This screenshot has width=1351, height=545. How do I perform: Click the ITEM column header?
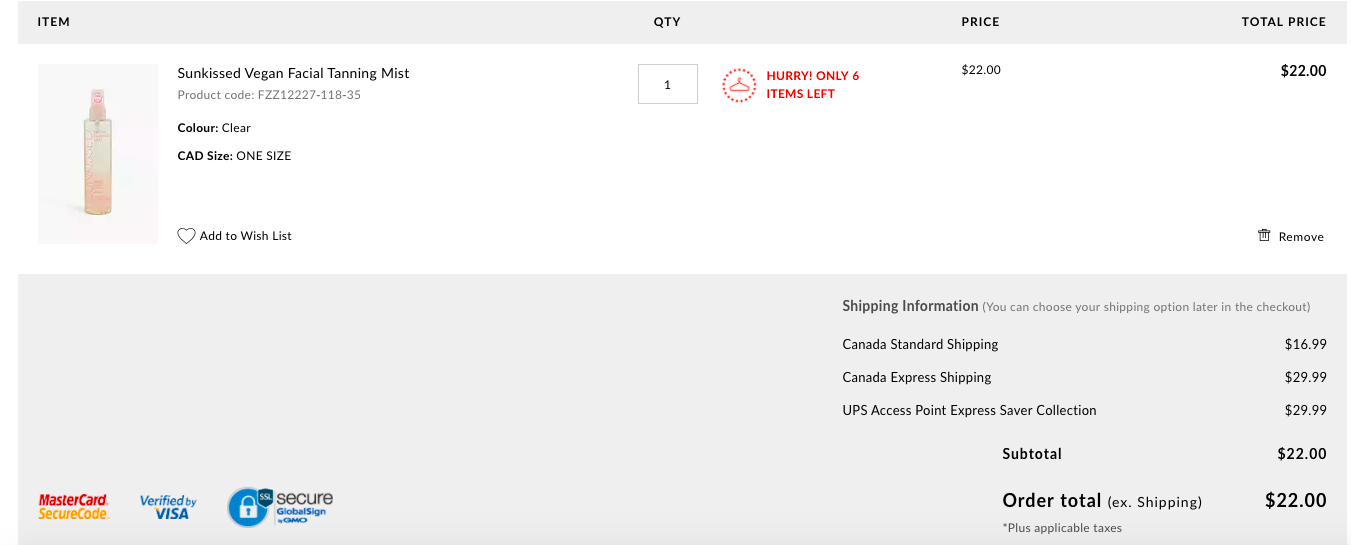[54, 21]
